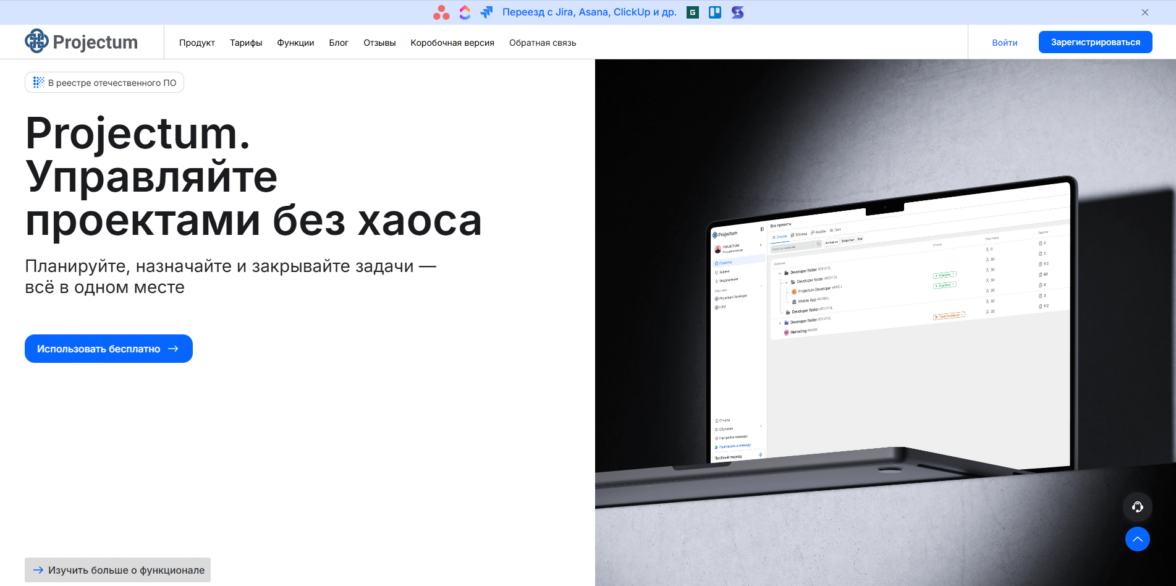The image size is (1176, 586).
Task: Click the В реестре отечественного ПО badge
Action: coord(104,83)
